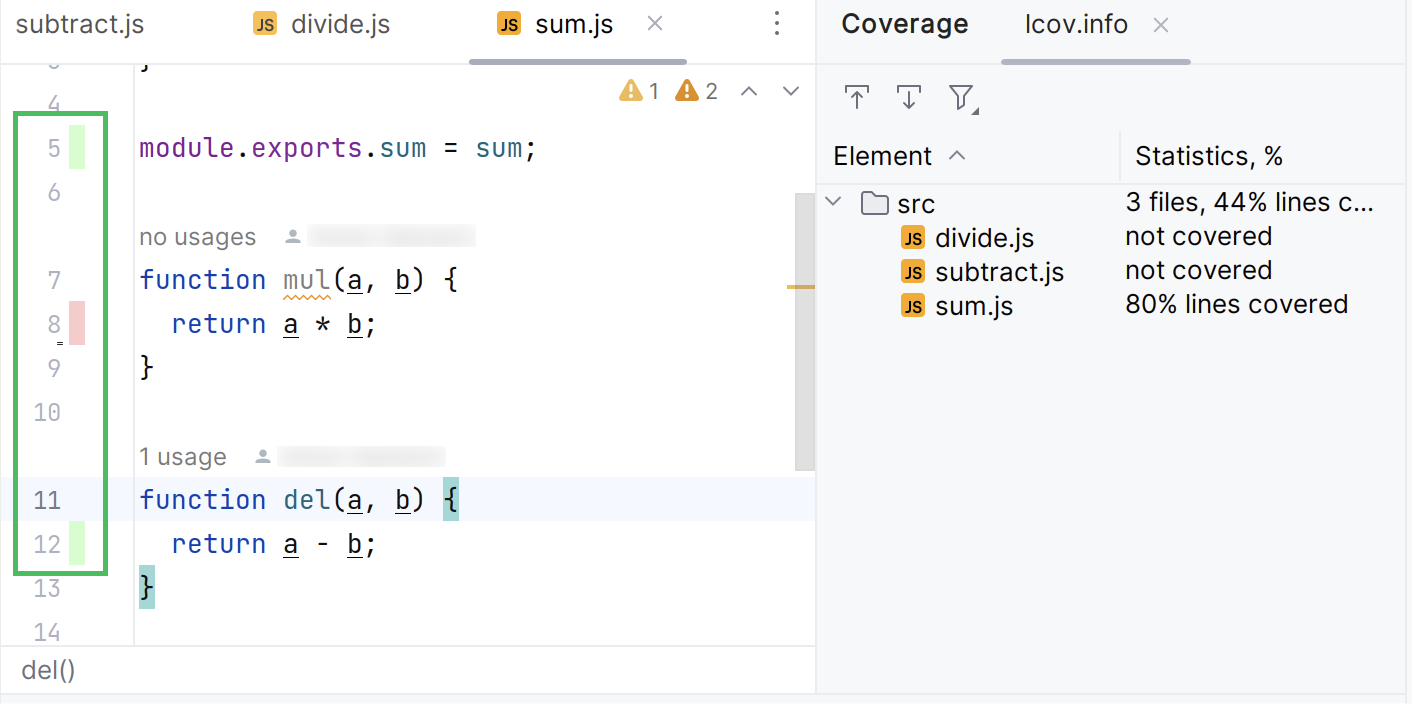The image size is (1413, 704).
Task: Close the sum.js editor tab
Action: coord(655,24)
